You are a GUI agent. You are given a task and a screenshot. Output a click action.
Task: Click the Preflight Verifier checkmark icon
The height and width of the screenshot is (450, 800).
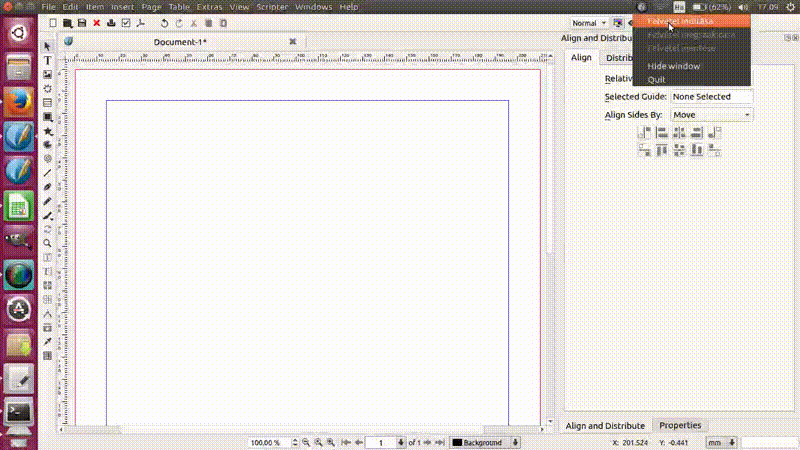(125, 22)
